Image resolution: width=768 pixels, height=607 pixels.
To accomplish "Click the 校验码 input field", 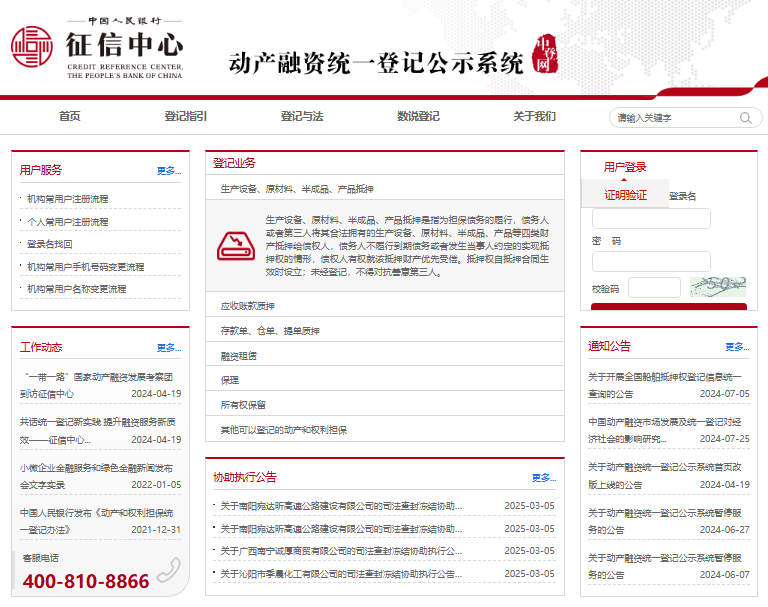I will [x=654, y=288].
